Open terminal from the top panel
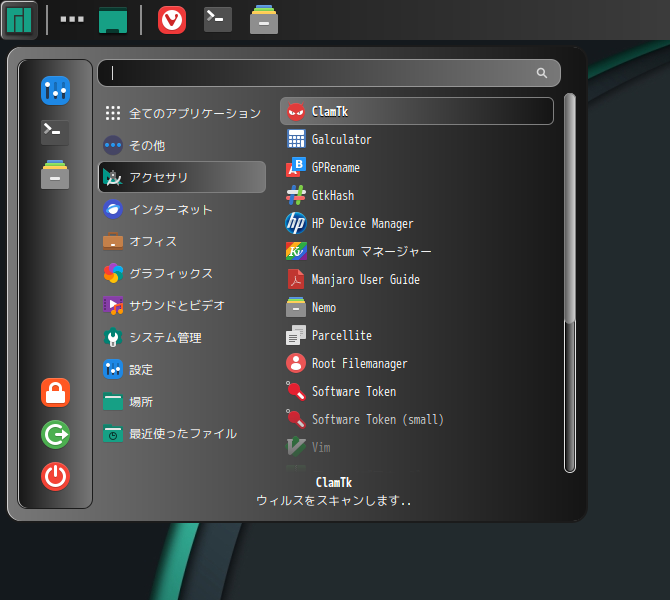The height and width of the screenshot is (600, 670). coord(218,20)
